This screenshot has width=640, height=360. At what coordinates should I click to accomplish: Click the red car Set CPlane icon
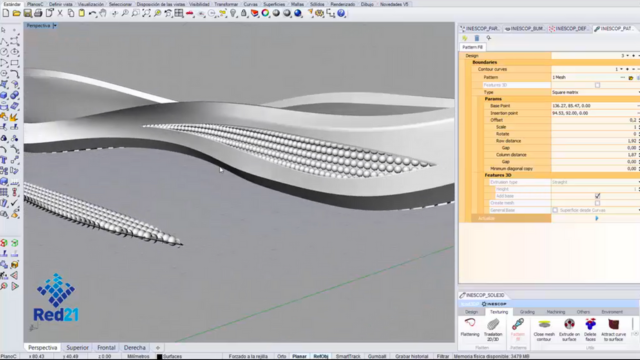pyautogui.click(x=190, y=13)
